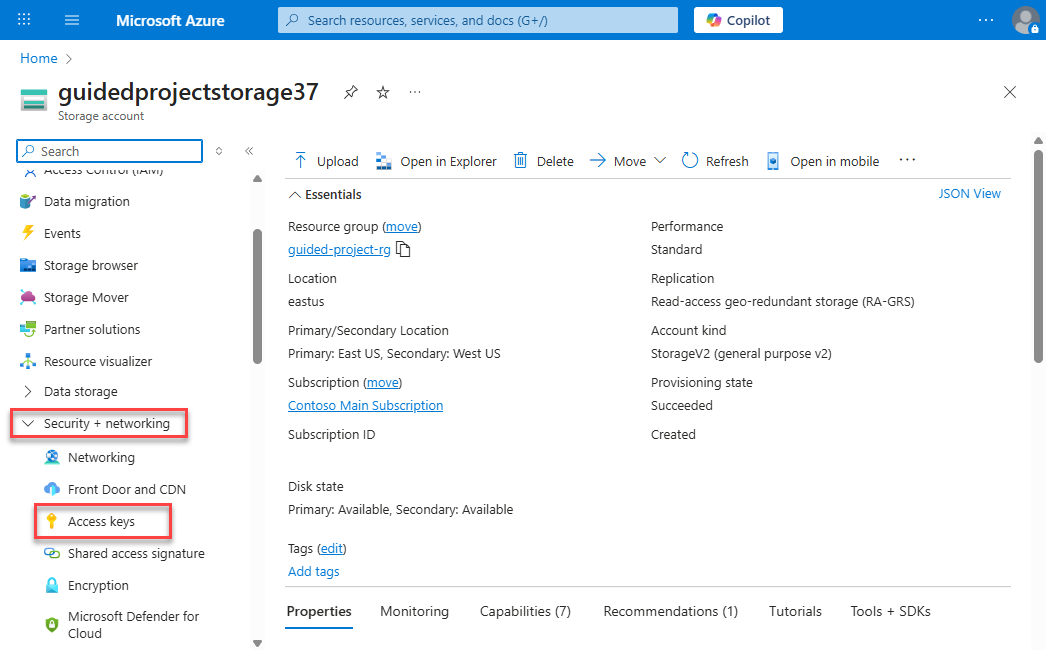Click the Copilot button

tap(738, 20)
